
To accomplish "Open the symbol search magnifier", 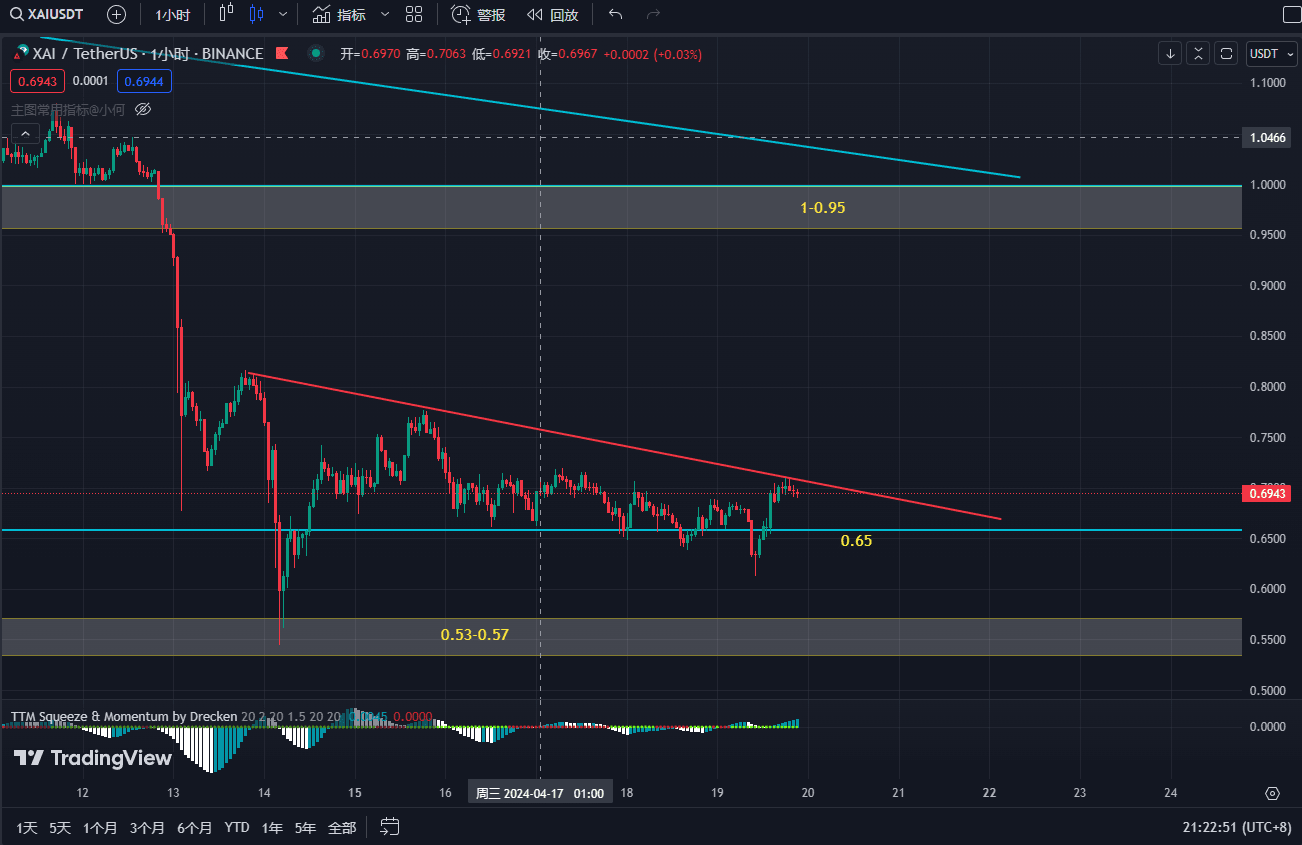I will point(14,14).
